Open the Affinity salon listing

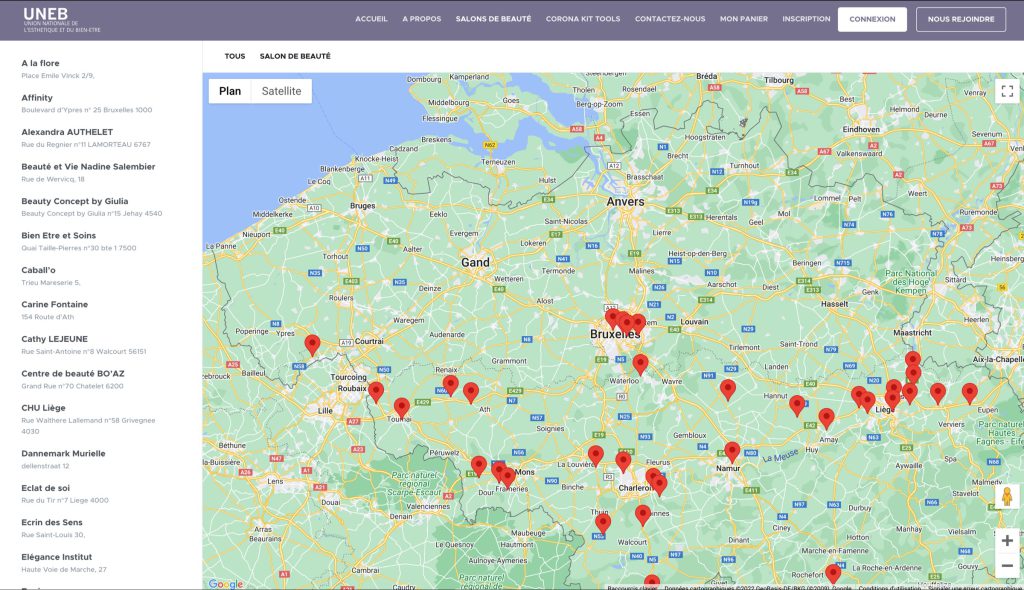pos(37,98)
